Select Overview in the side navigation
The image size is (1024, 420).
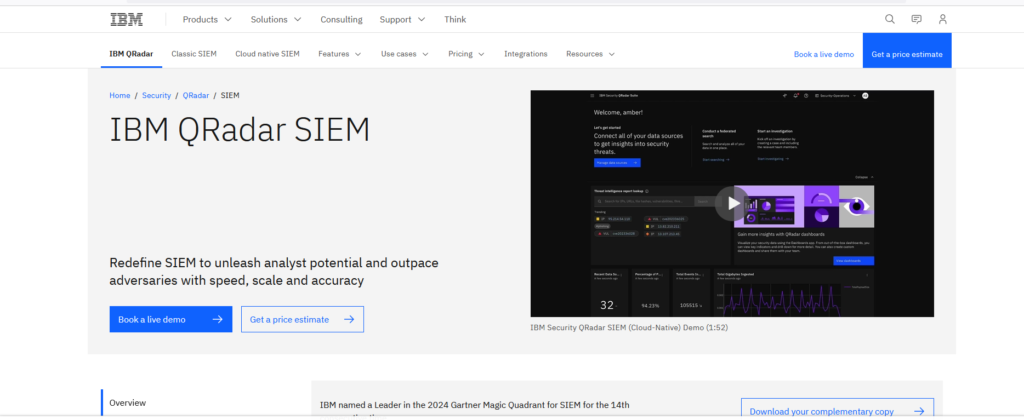point(127,403)
